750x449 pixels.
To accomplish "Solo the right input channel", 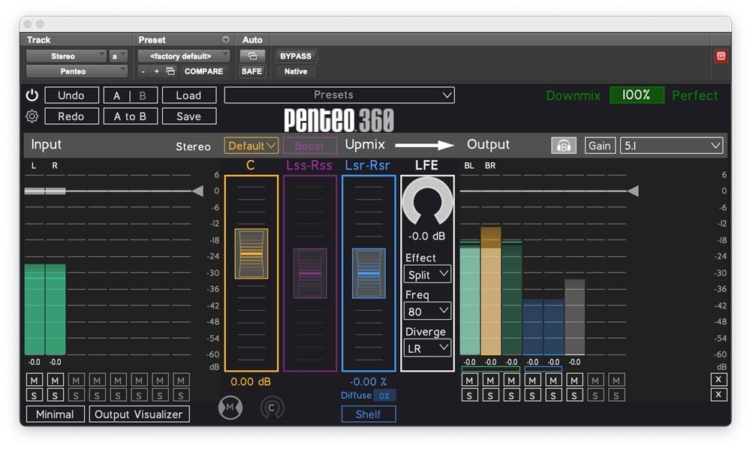I will tap(55, 396).
